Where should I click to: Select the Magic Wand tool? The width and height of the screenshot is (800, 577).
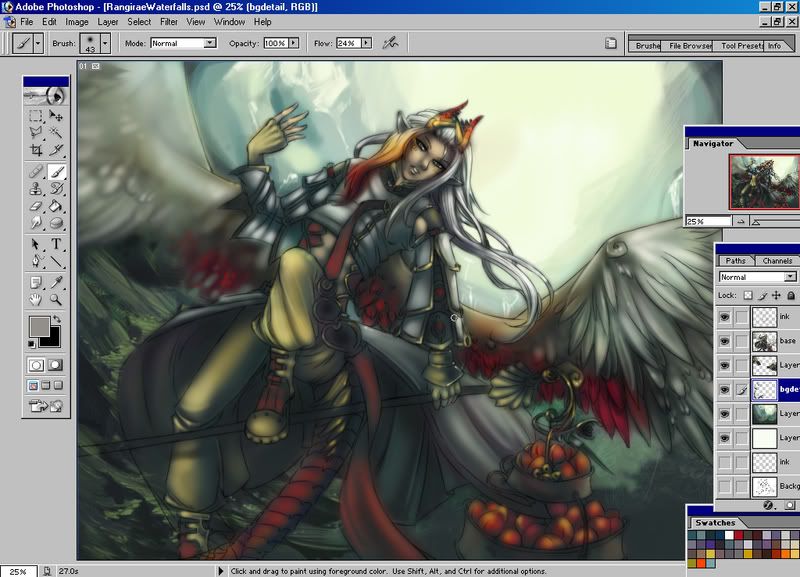click(x=56, y=133)
